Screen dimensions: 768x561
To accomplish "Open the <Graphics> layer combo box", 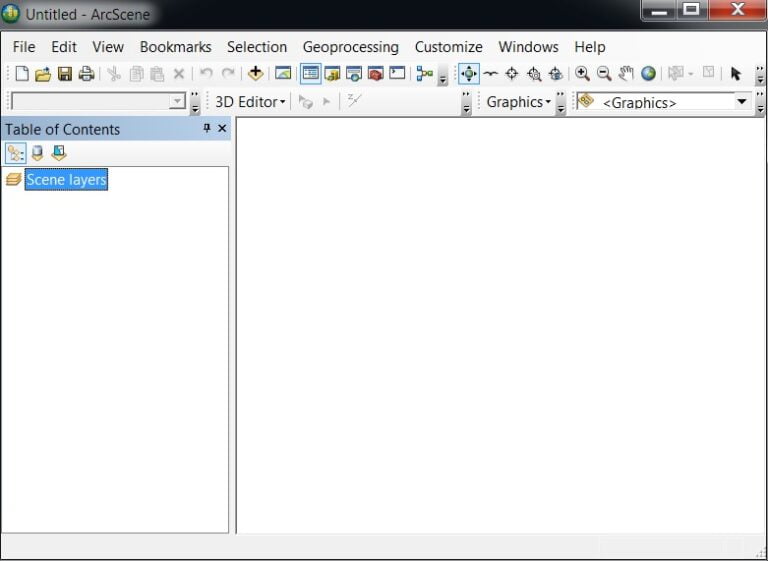I will coord(742,101).
